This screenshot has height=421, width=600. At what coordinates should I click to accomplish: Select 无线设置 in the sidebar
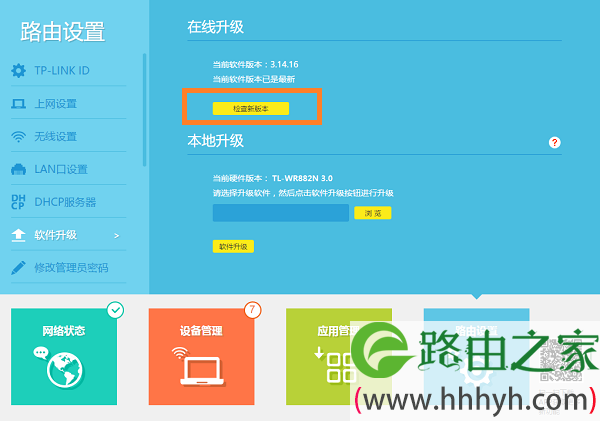click(x=55, y=137)
